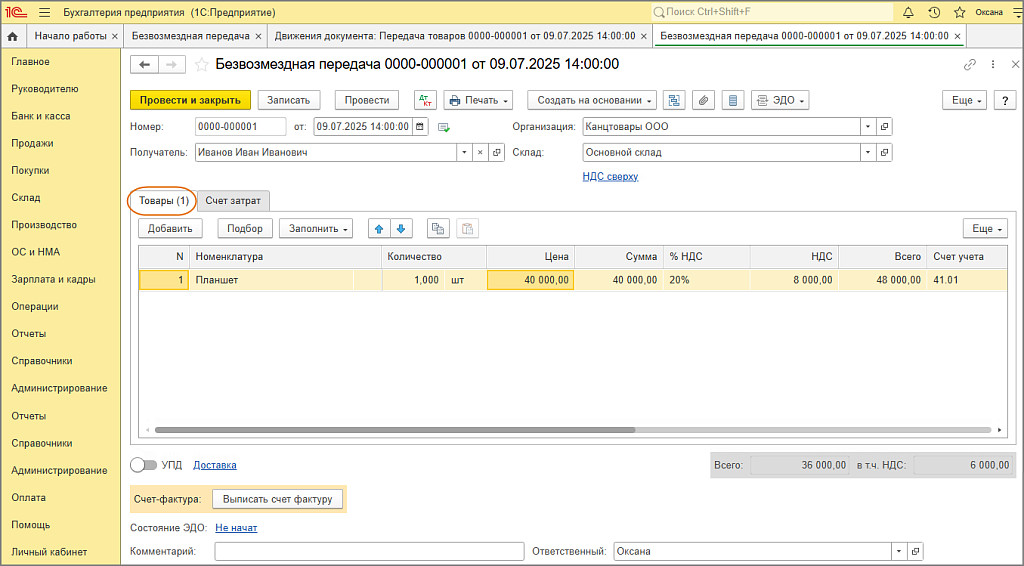Screen dimensions: 1024x566
Task: Open the НДС сверху link
Action: pos(610,176)
